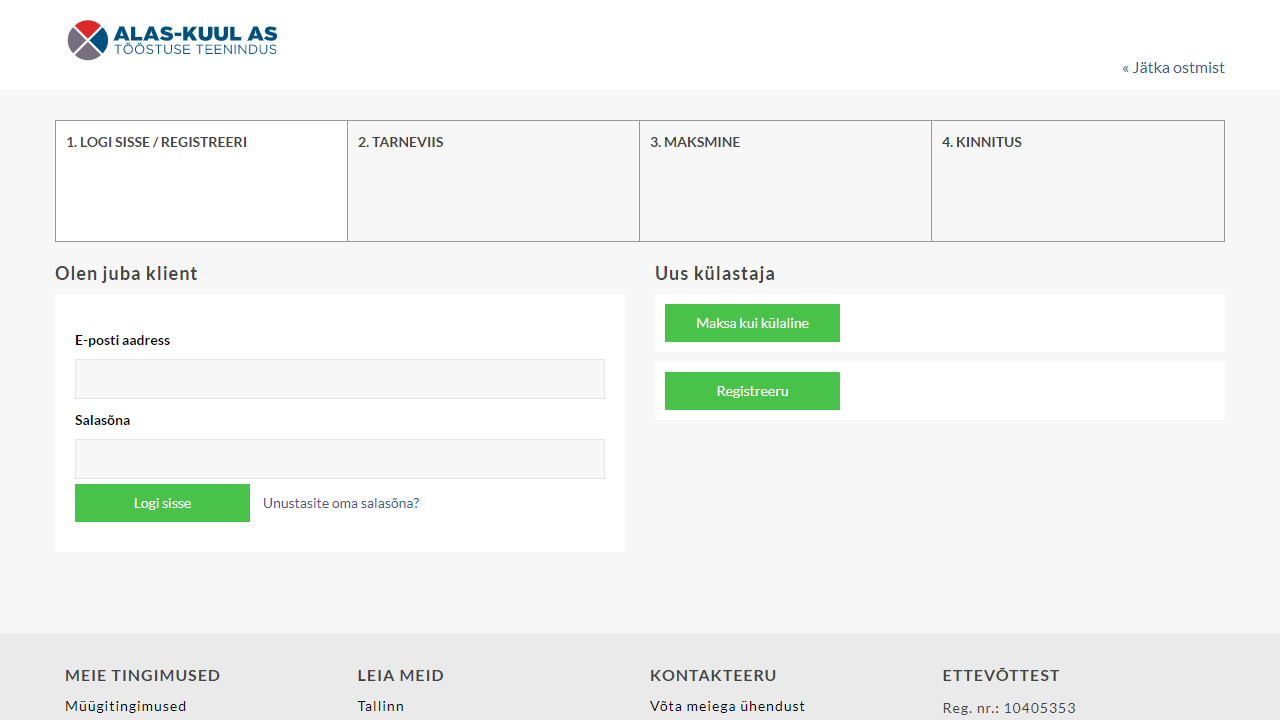Screen dimensions: 1280x720
Task: Open Võta meiega ühendust contact link
Action: [727, 706]
